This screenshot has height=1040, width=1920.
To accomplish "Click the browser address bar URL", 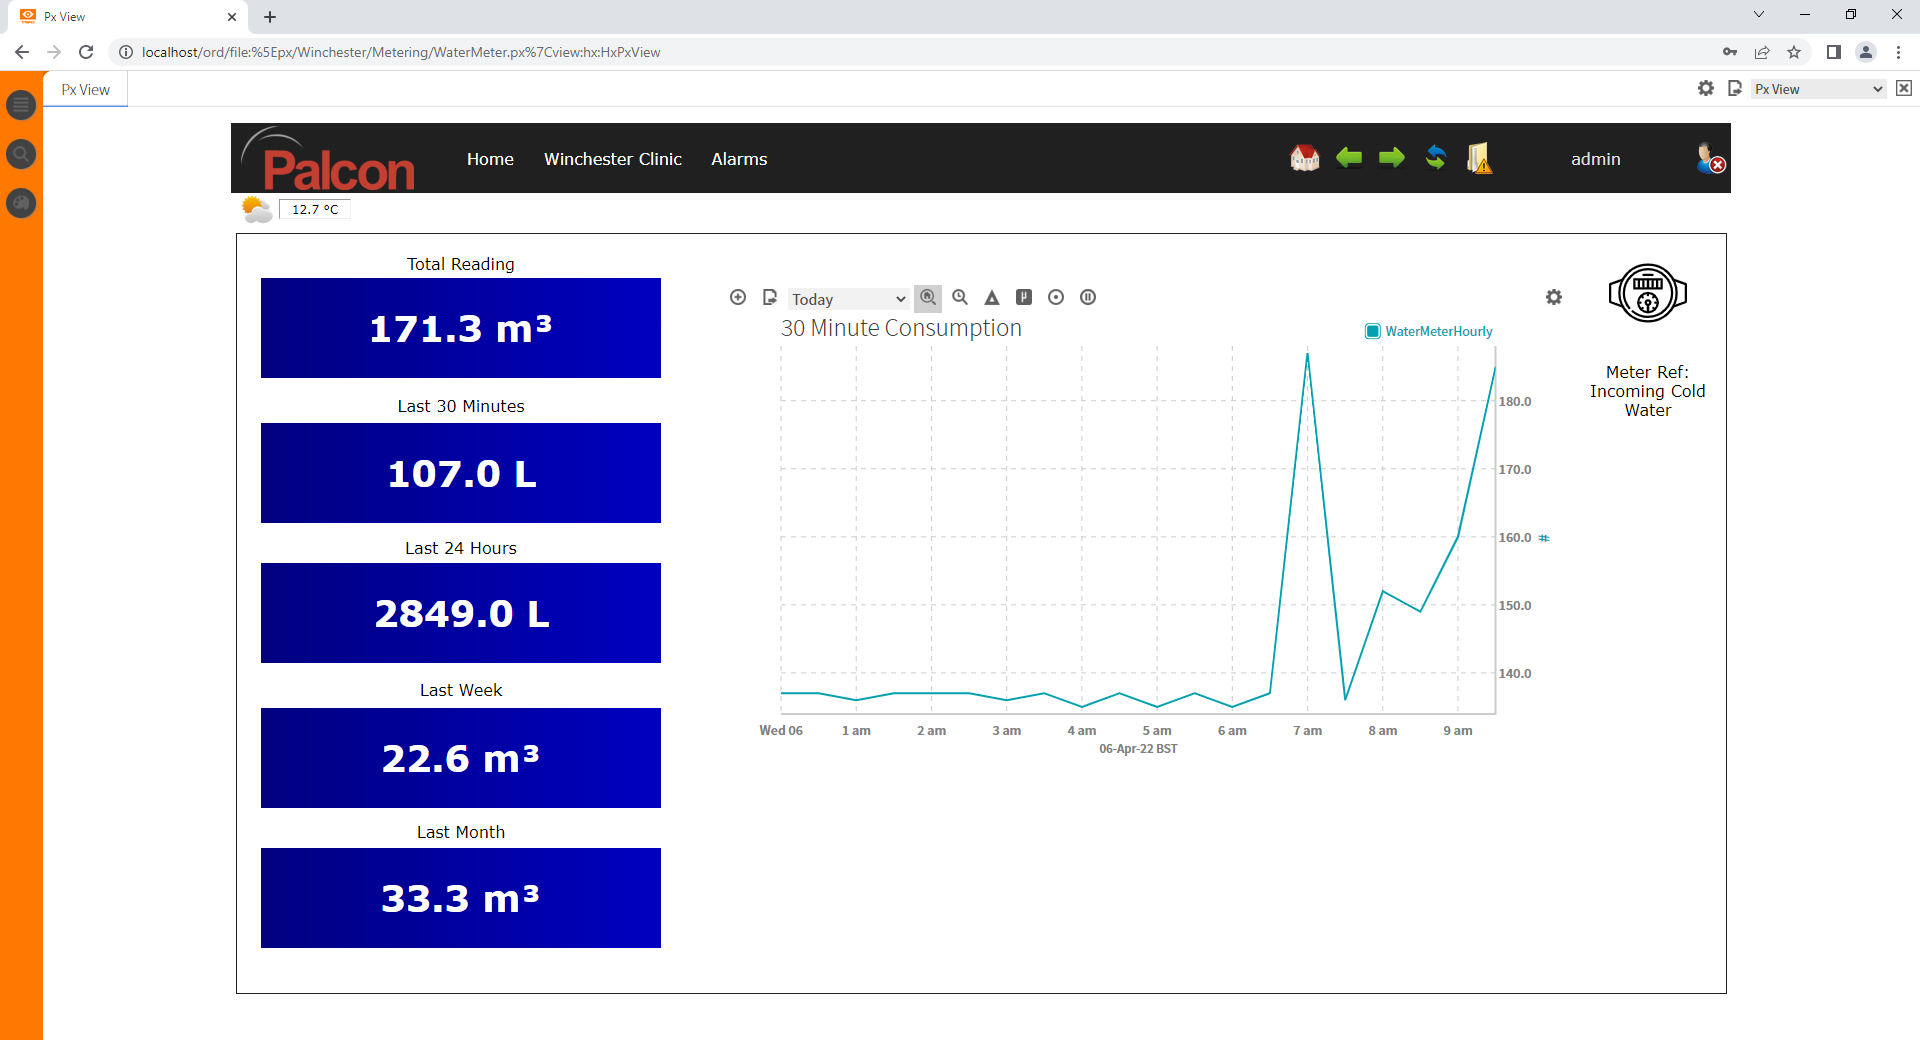I will (400, 52).
